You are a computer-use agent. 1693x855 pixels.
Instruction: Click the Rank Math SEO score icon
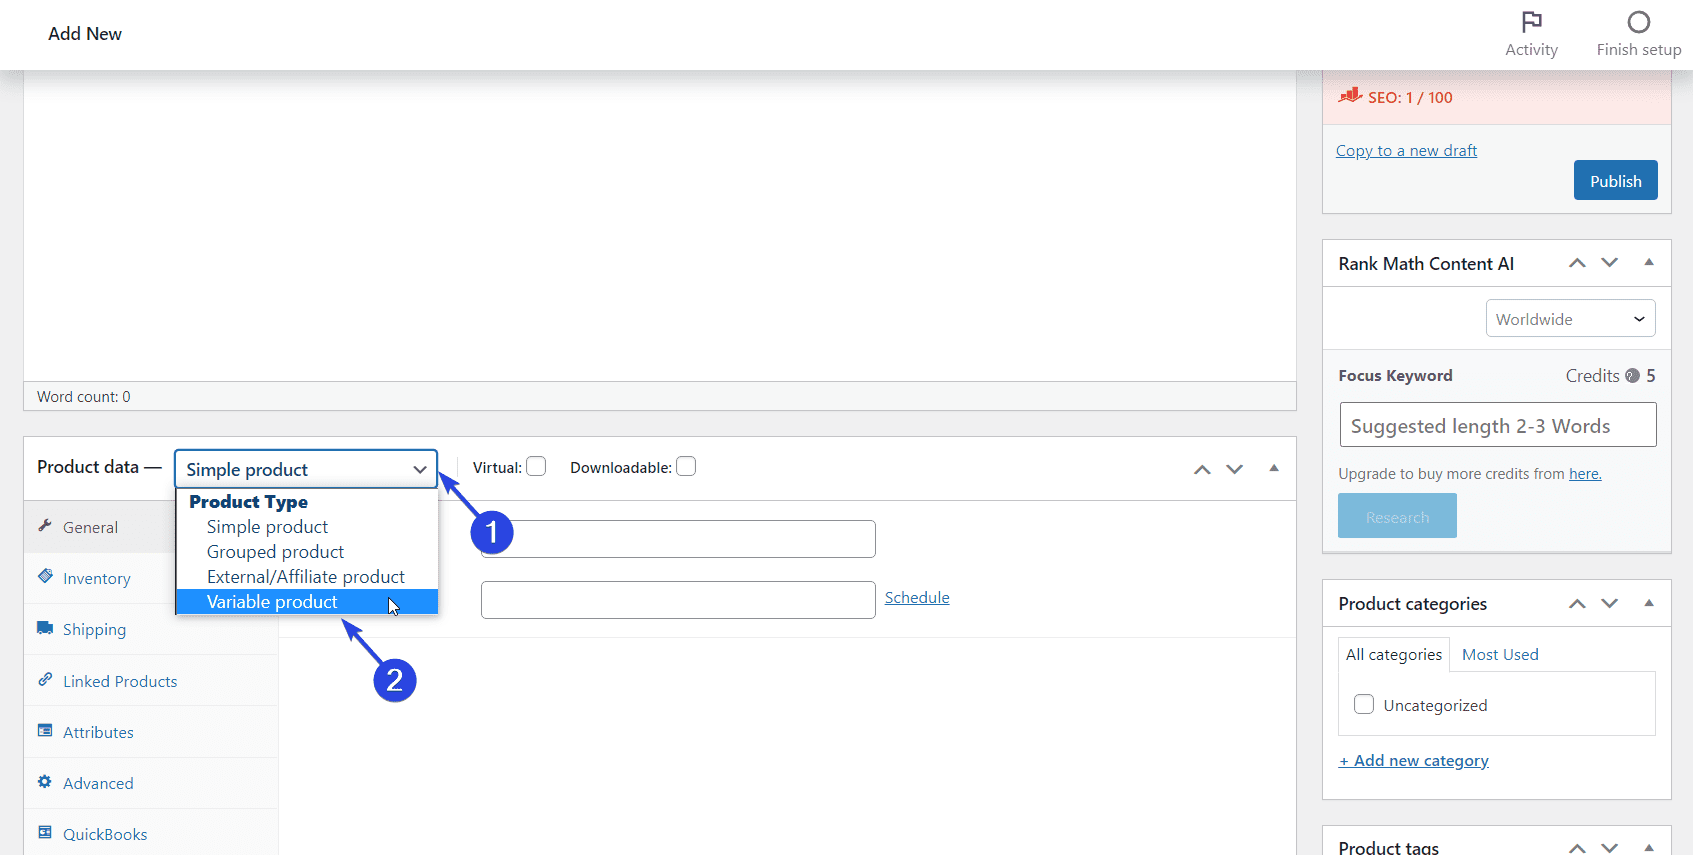click(x=1350, y=96)
